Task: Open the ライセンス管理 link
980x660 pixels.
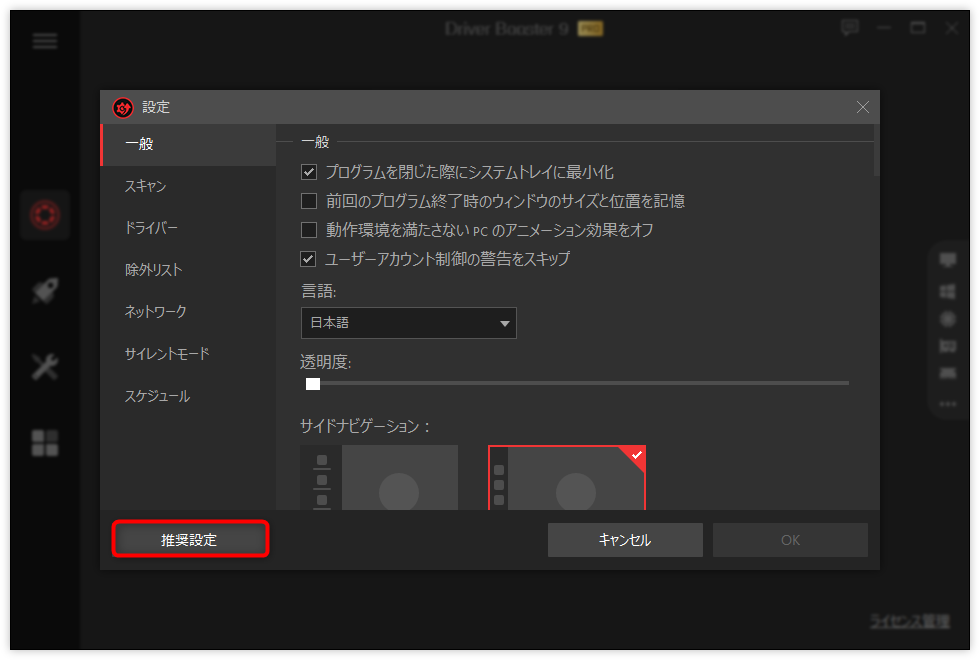Action: tap(910, 621)
